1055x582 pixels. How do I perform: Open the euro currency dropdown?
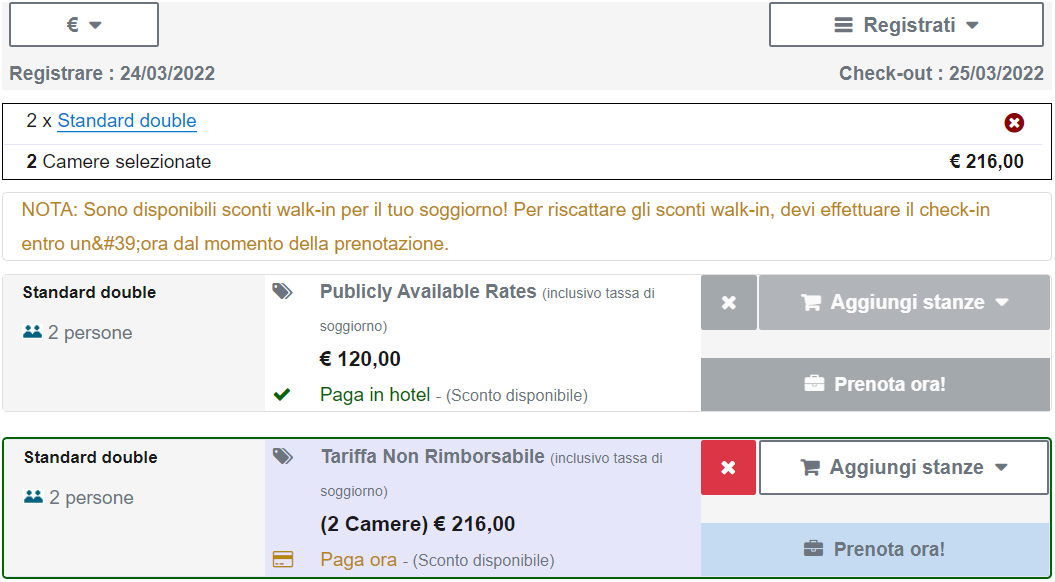pos(84,25)
